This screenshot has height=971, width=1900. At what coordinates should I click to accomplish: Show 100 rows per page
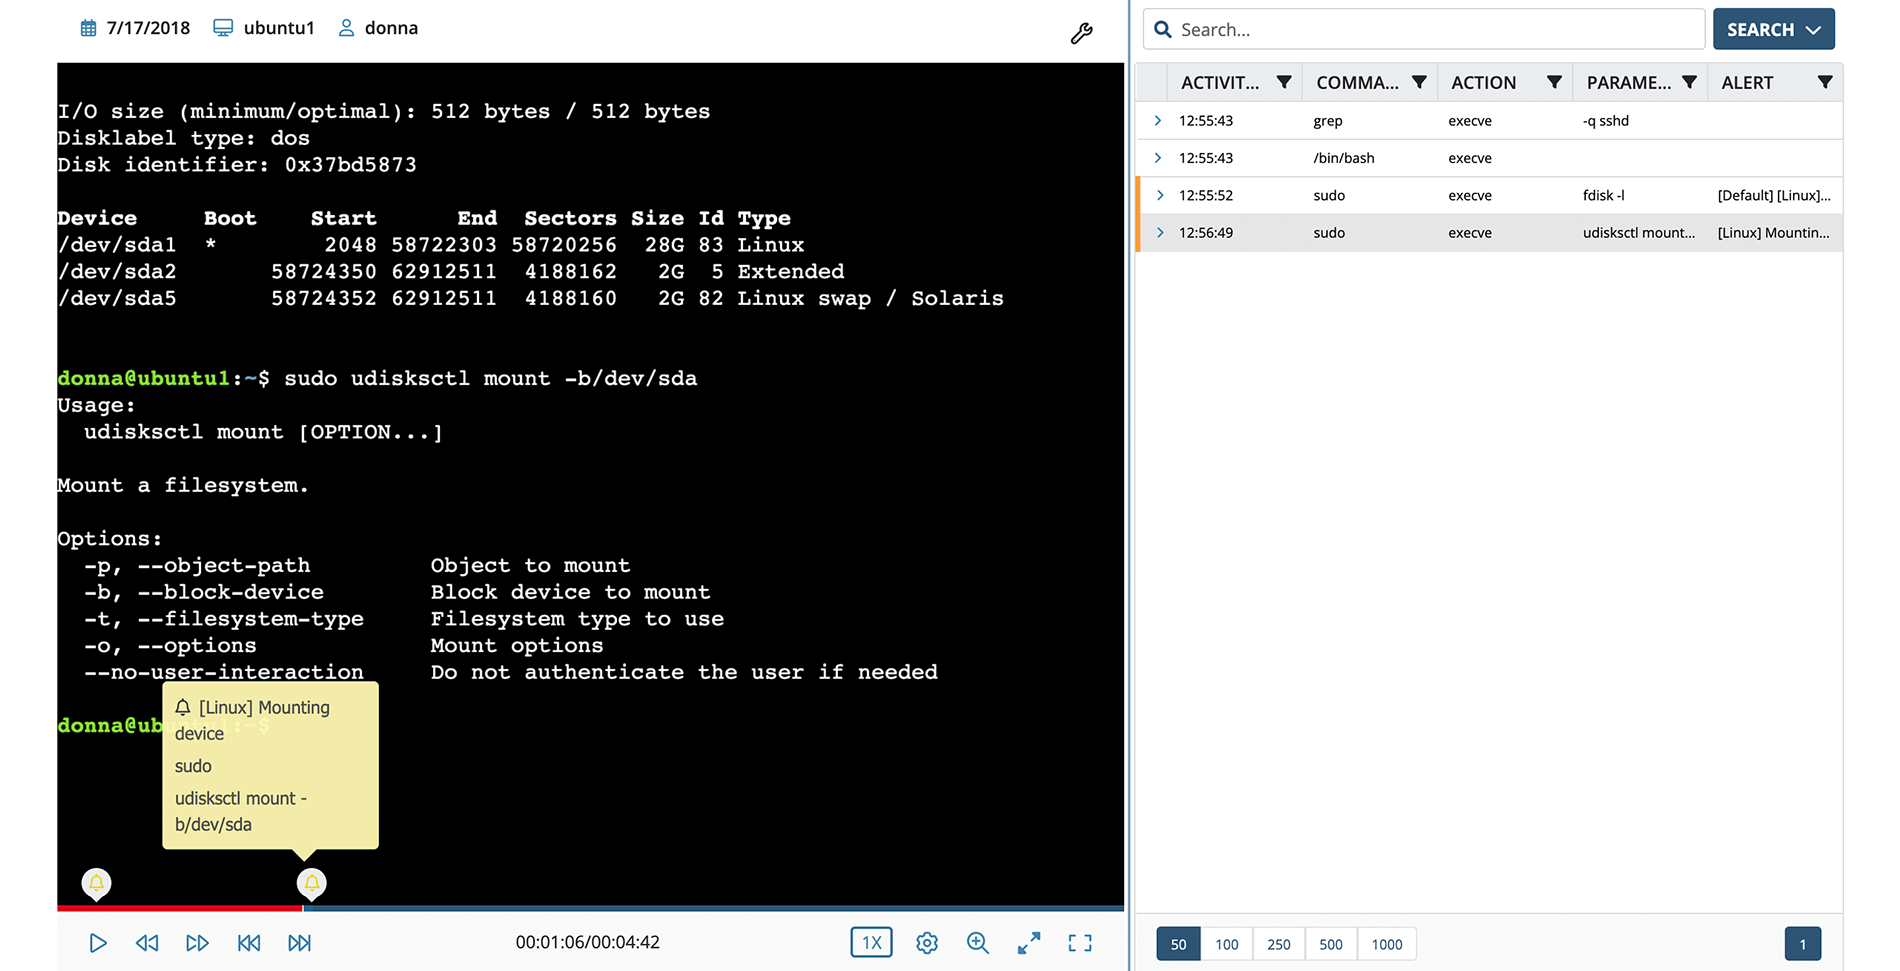[x=1227, y=944]
